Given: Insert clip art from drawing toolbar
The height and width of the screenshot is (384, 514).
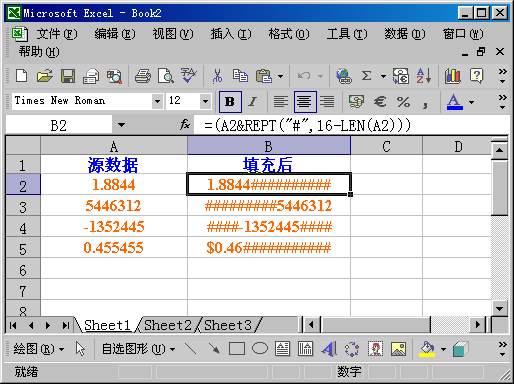Looking at the screenshot, I should tap(376, 349).
